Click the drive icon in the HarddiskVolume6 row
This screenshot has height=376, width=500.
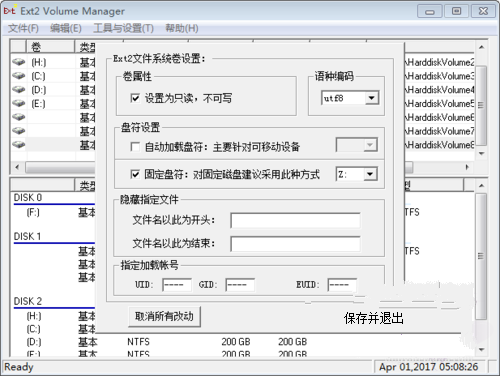19,117
